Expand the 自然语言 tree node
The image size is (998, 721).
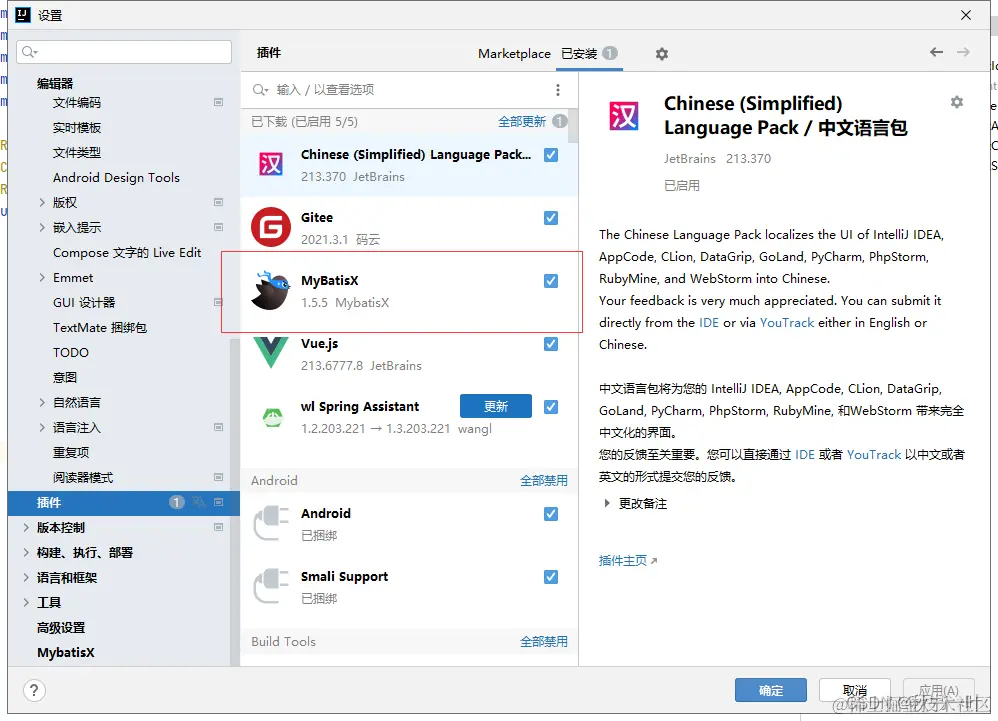(42, 402)
